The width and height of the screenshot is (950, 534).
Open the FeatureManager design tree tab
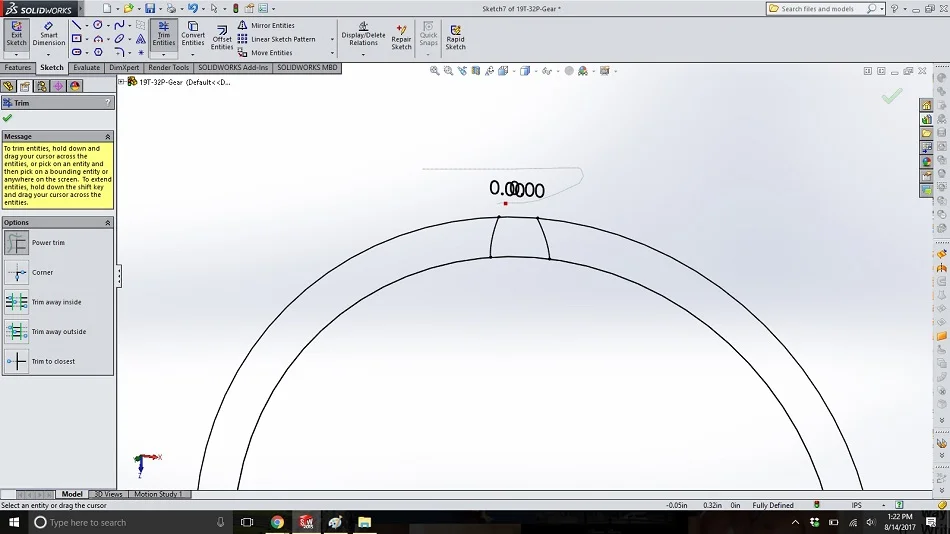[8, 86]
